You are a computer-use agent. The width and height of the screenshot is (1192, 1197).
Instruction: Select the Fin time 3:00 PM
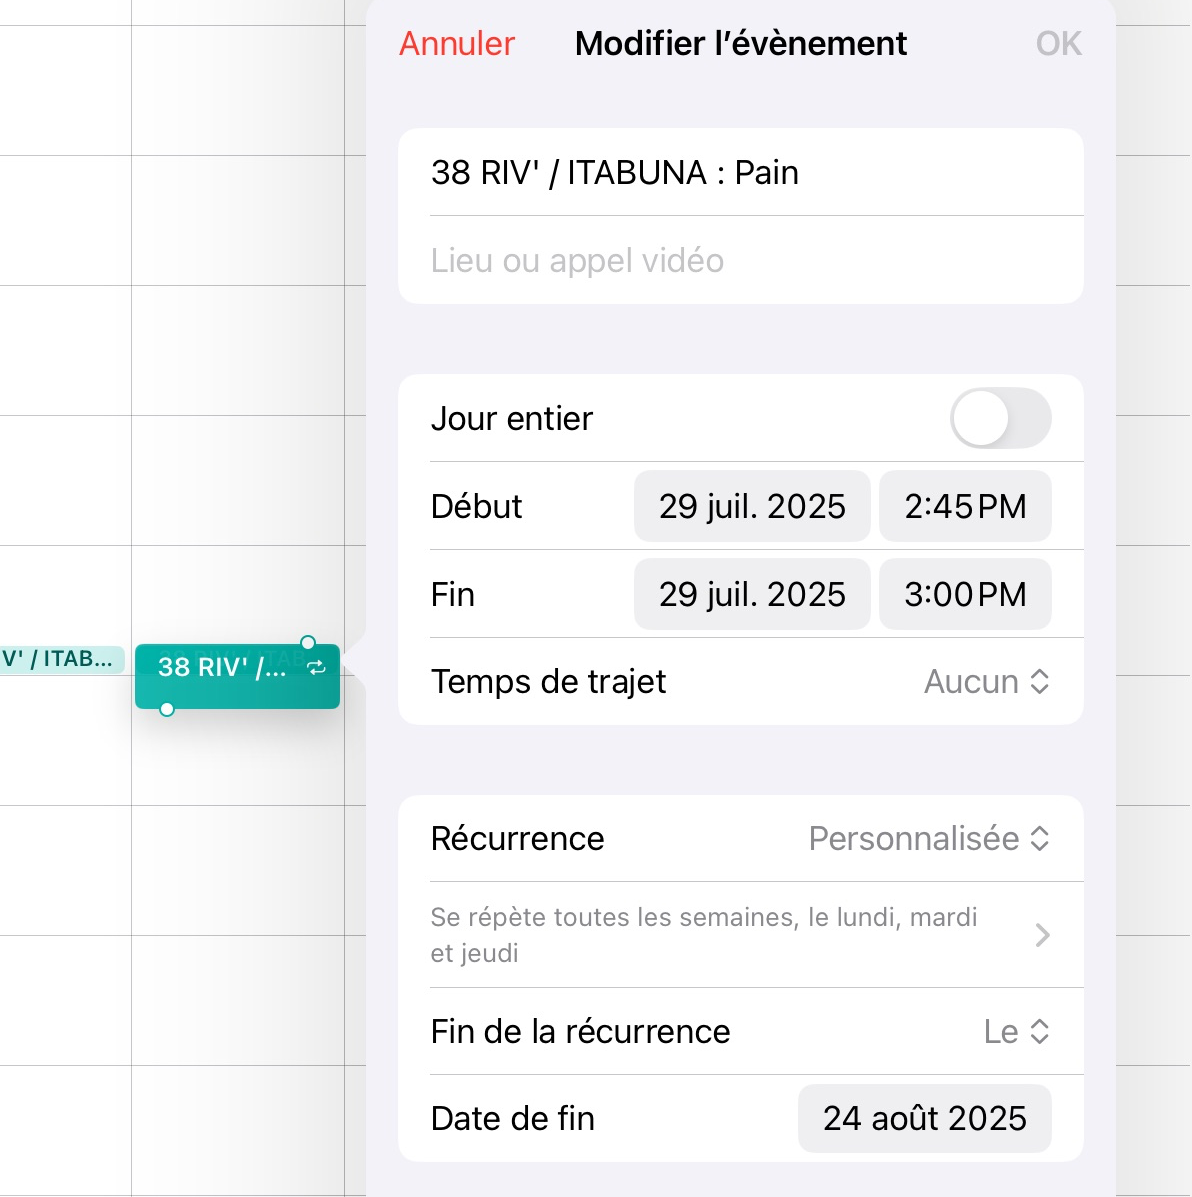[965, 594]
